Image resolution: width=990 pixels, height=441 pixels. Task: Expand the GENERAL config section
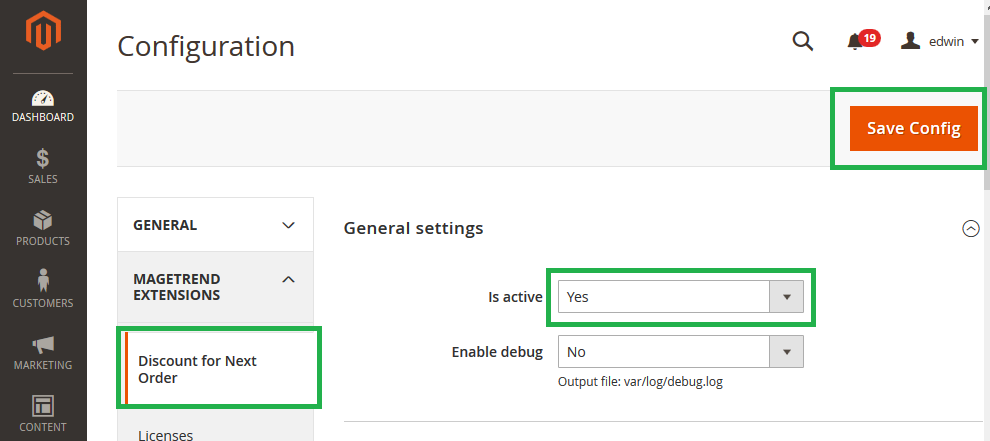[215, 225]
